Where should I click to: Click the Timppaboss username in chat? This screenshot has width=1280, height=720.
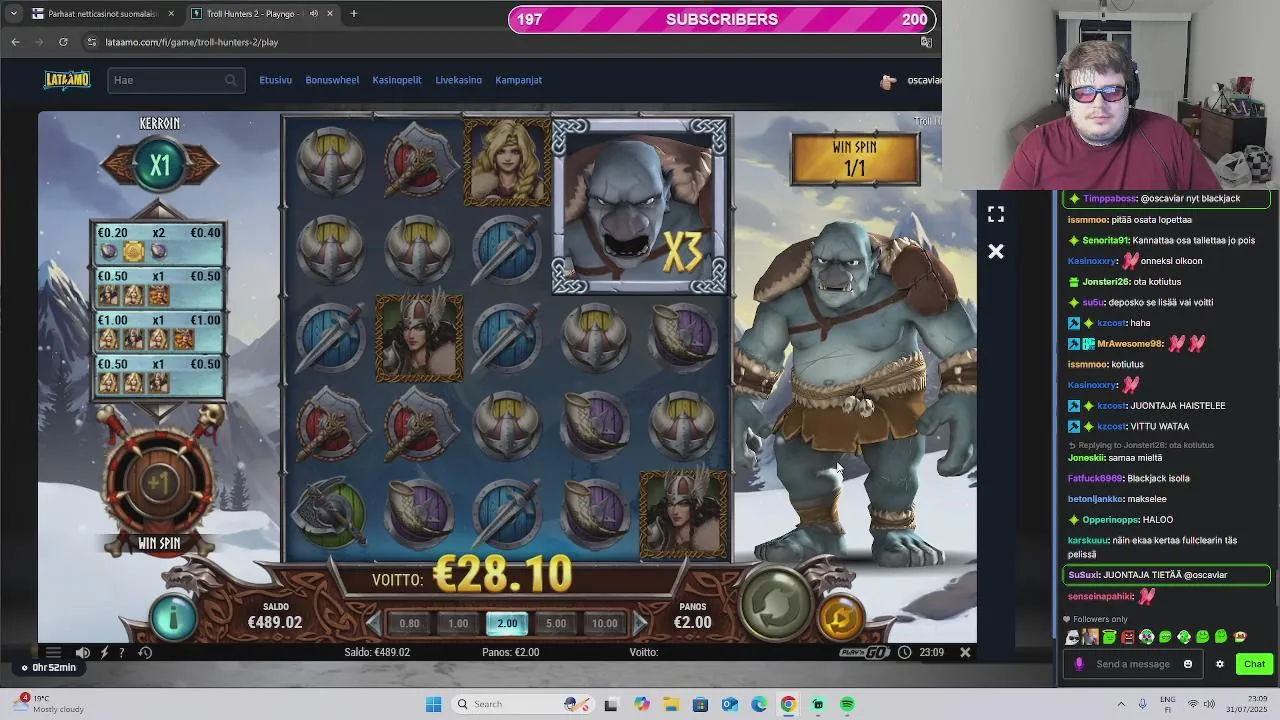1110,198
